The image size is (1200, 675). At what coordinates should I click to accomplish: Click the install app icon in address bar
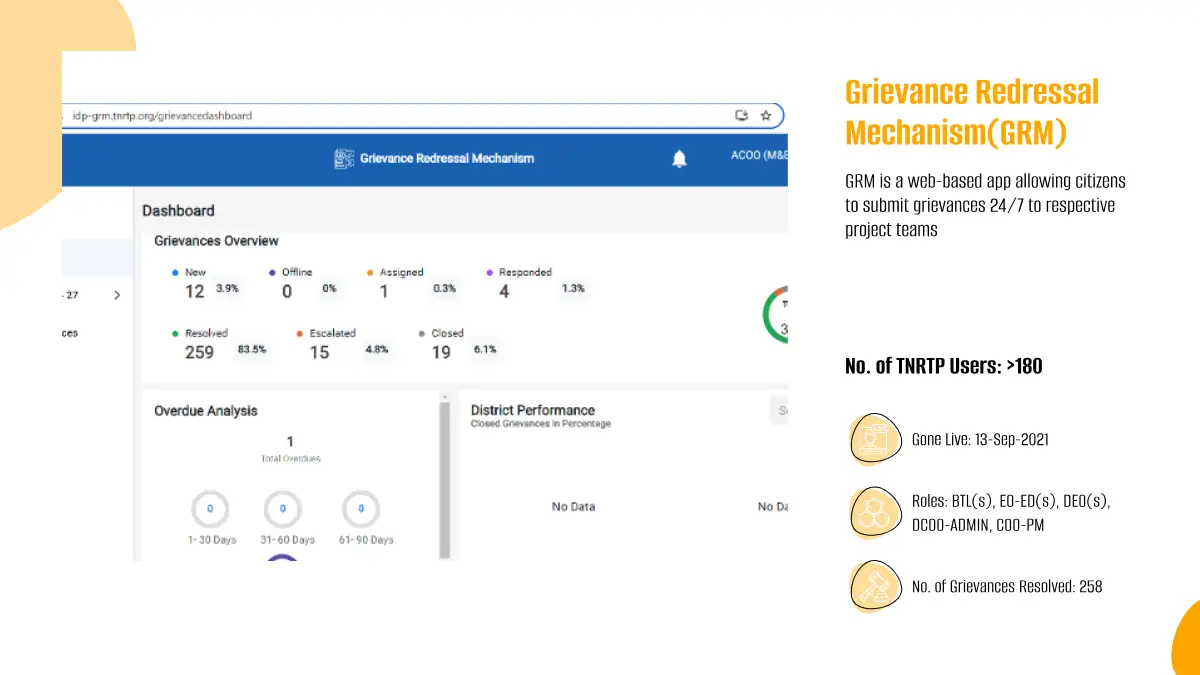[742, 115]
